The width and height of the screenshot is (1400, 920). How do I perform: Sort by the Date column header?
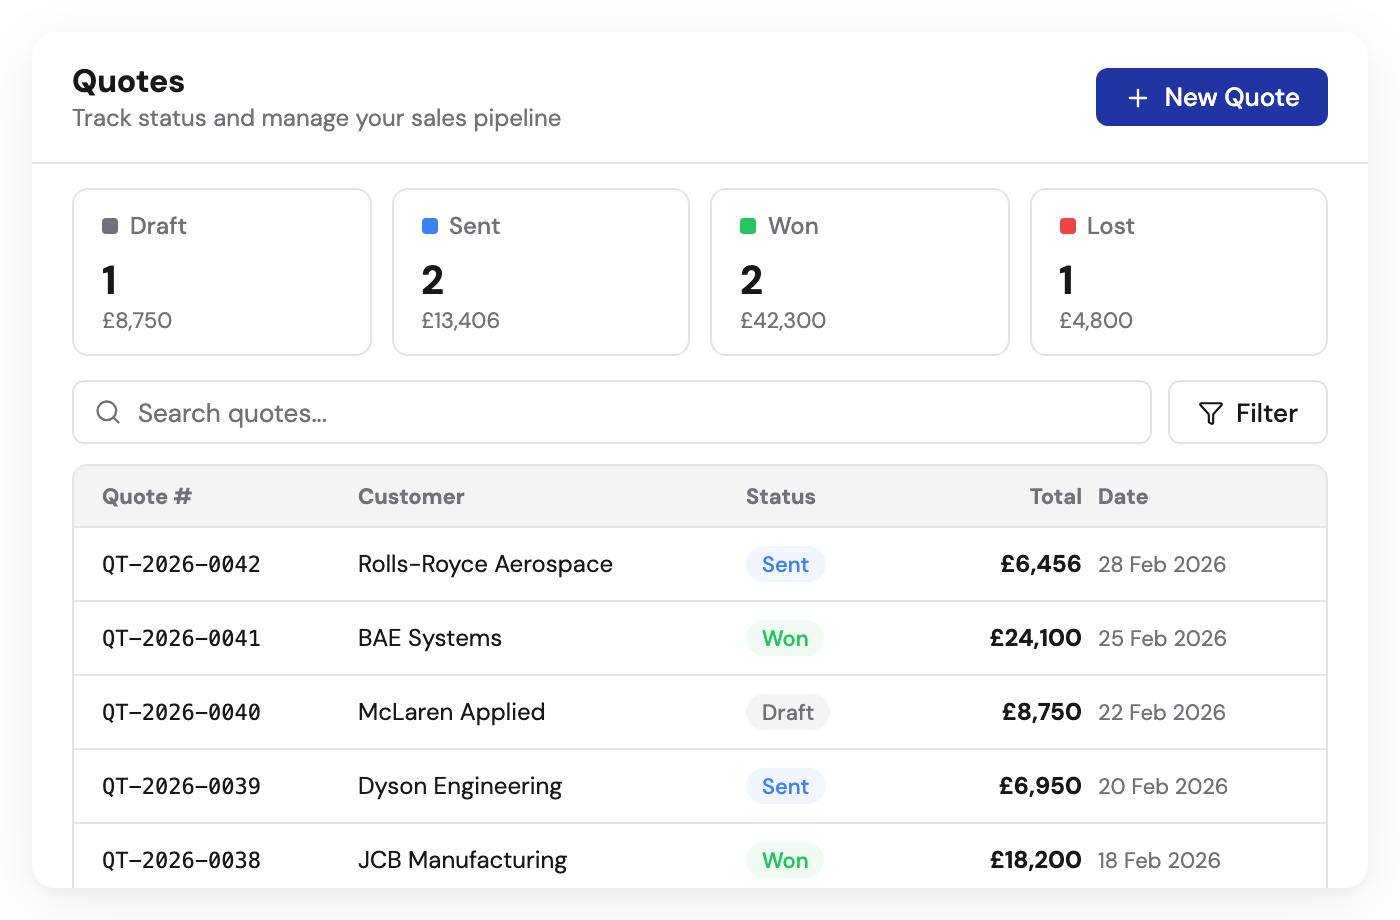1123,496
